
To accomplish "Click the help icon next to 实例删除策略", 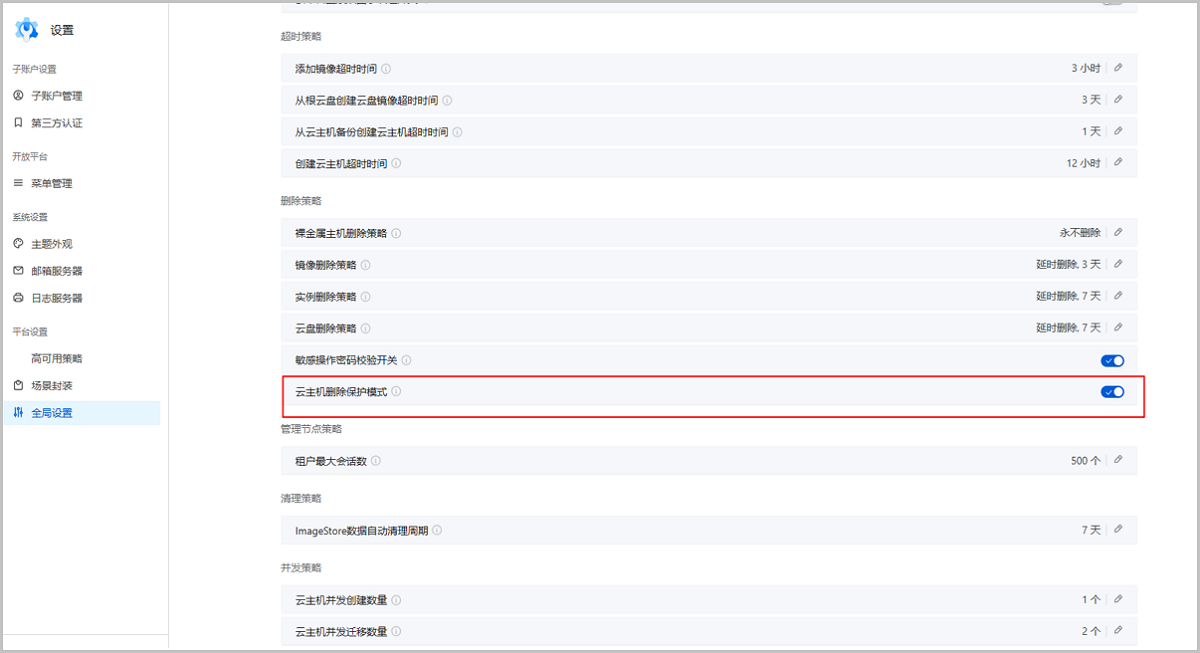I will (365, 297).
